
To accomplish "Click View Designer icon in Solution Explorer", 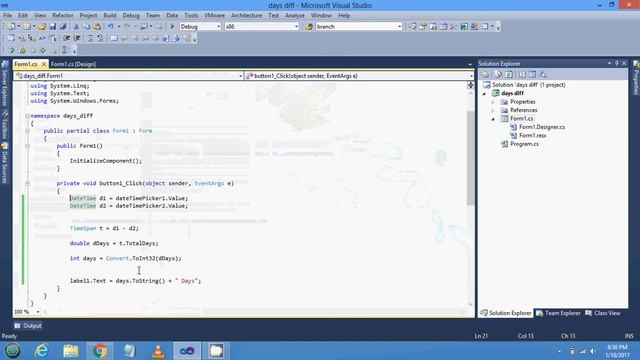I will 532,74.
